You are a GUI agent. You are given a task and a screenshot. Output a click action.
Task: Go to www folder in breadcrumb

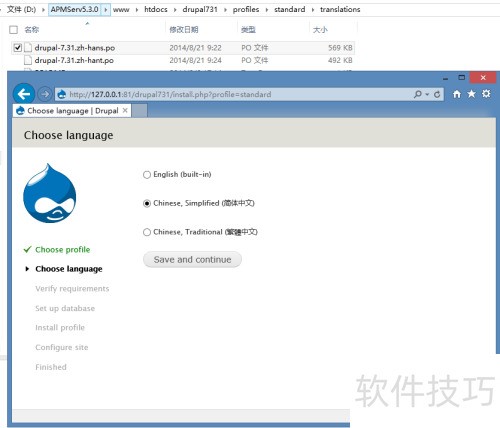coord(121,10)
